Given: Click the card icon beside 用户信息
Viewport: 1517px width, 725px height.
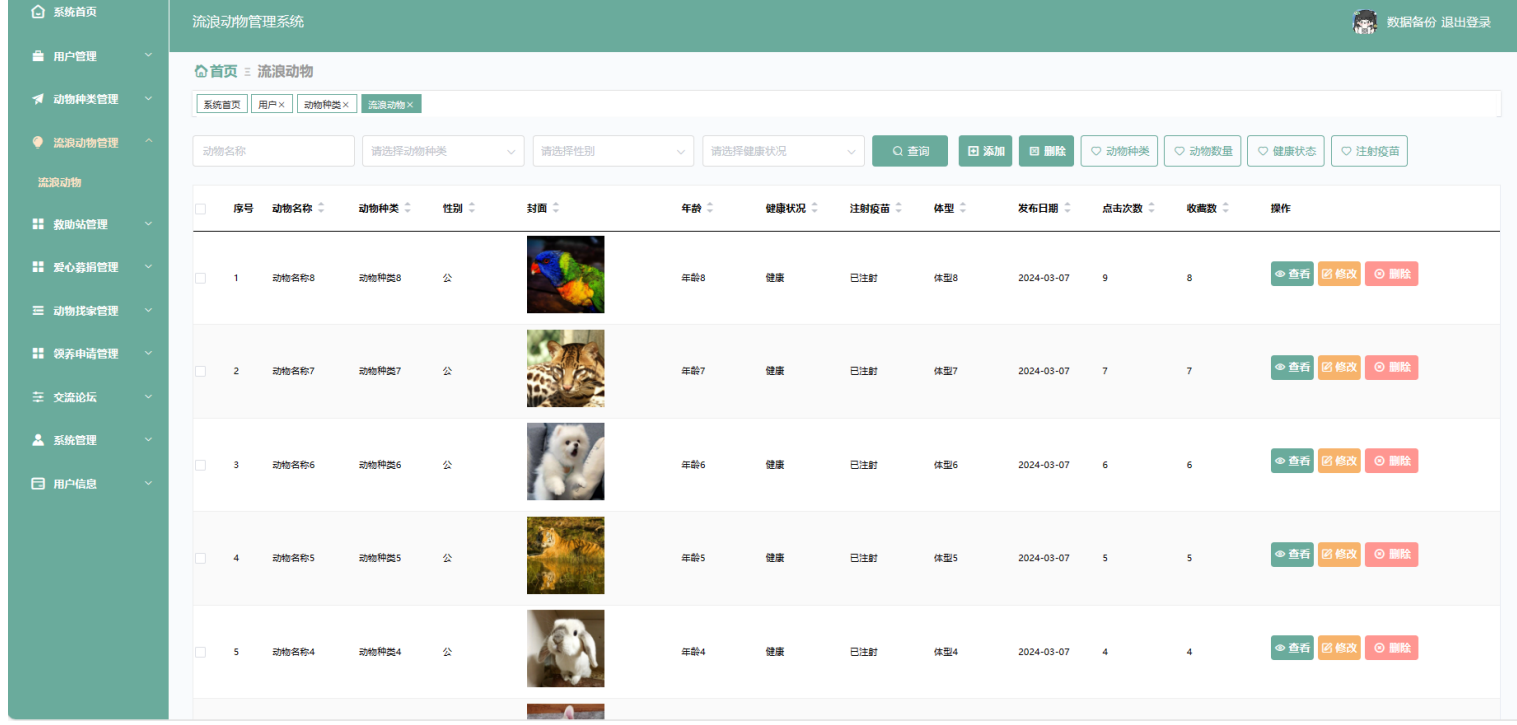Looking at the screenshot, I should click(x=38, y=483).
